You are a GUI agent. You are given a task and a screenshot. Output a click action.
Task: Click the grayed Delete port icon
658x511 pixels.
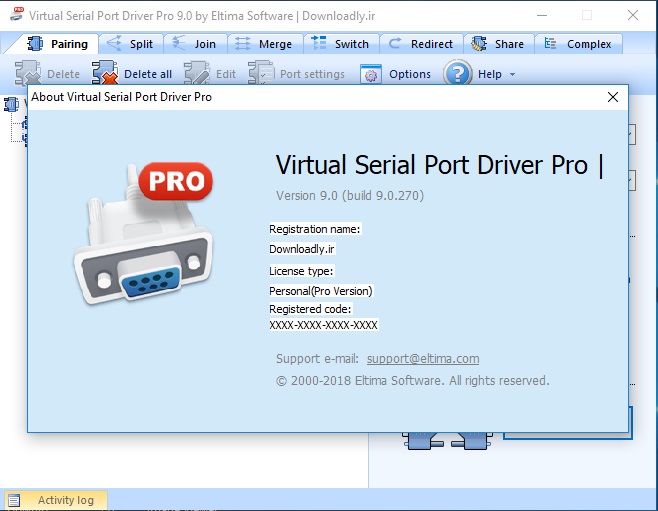click(x=28, y=74)
